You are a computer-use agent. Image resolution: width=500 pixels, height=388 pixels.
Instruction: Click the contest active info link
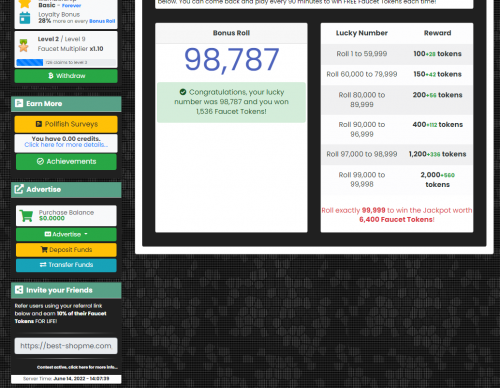point(77,367)
